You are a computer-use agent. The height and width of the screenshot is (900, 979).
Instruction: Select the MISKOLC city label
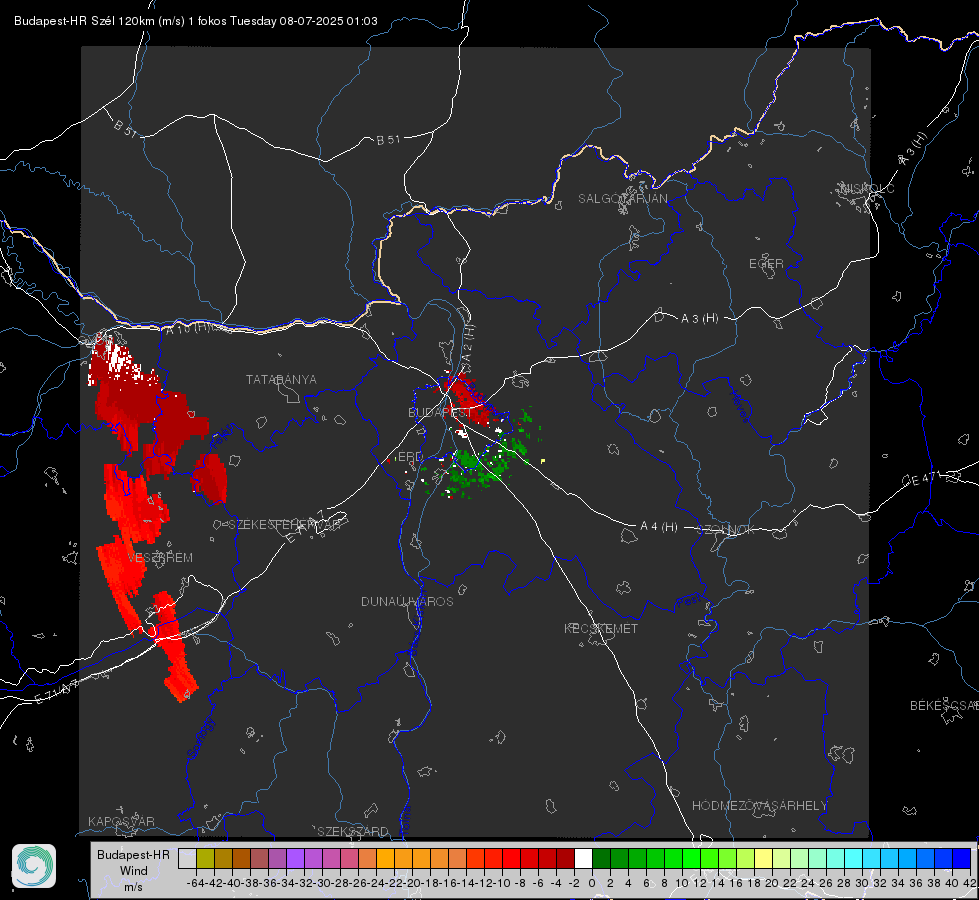pos(867,188)
